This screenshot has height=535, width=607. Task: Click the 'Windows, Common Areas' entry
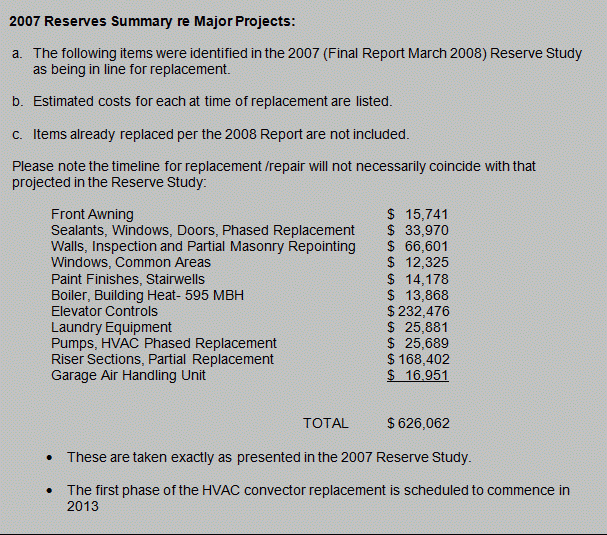pos(131,263)
